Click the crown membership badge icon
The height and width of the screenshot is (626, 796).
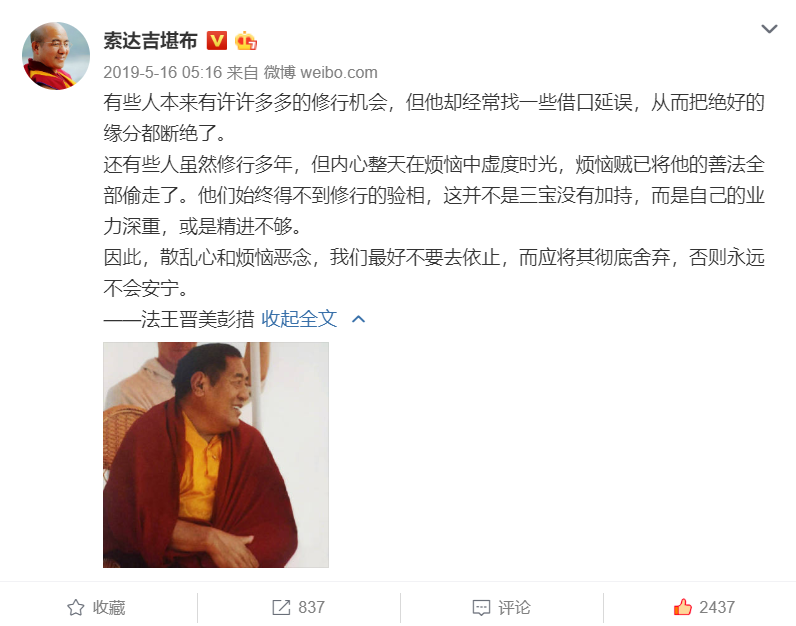[246, 41]
